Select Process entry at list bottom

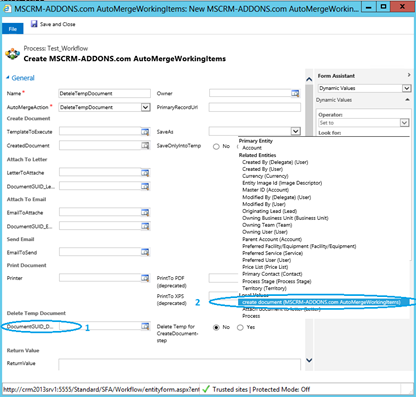[x=251, y=316]
